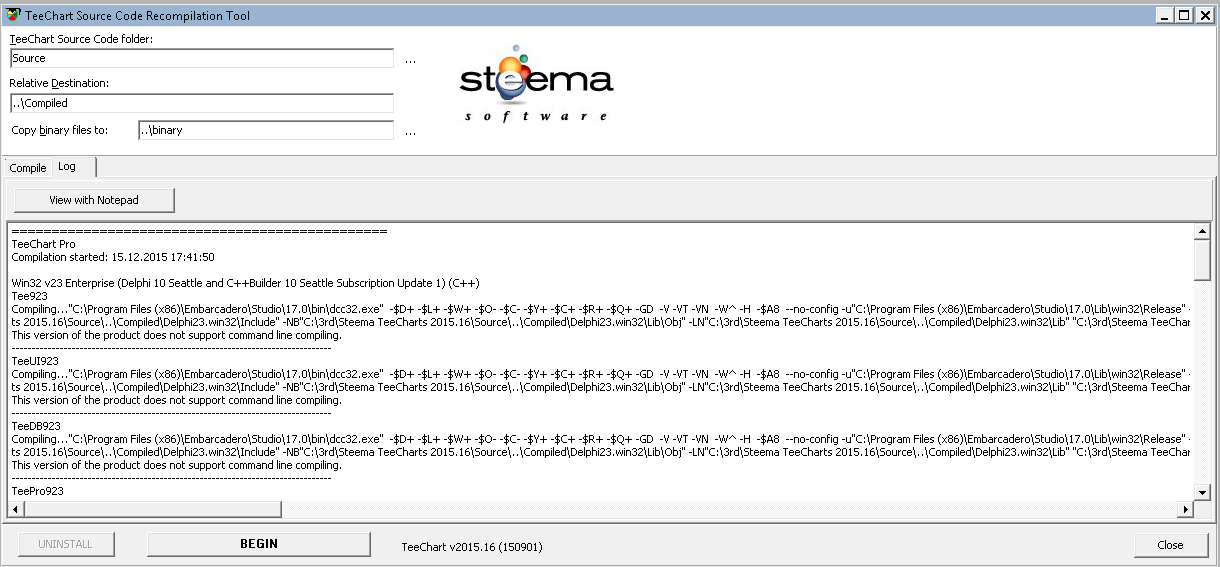Viewport: 1220px width, 567px height.
Task: Click the 'Relative Destination:' label
Action: point(60,83)
